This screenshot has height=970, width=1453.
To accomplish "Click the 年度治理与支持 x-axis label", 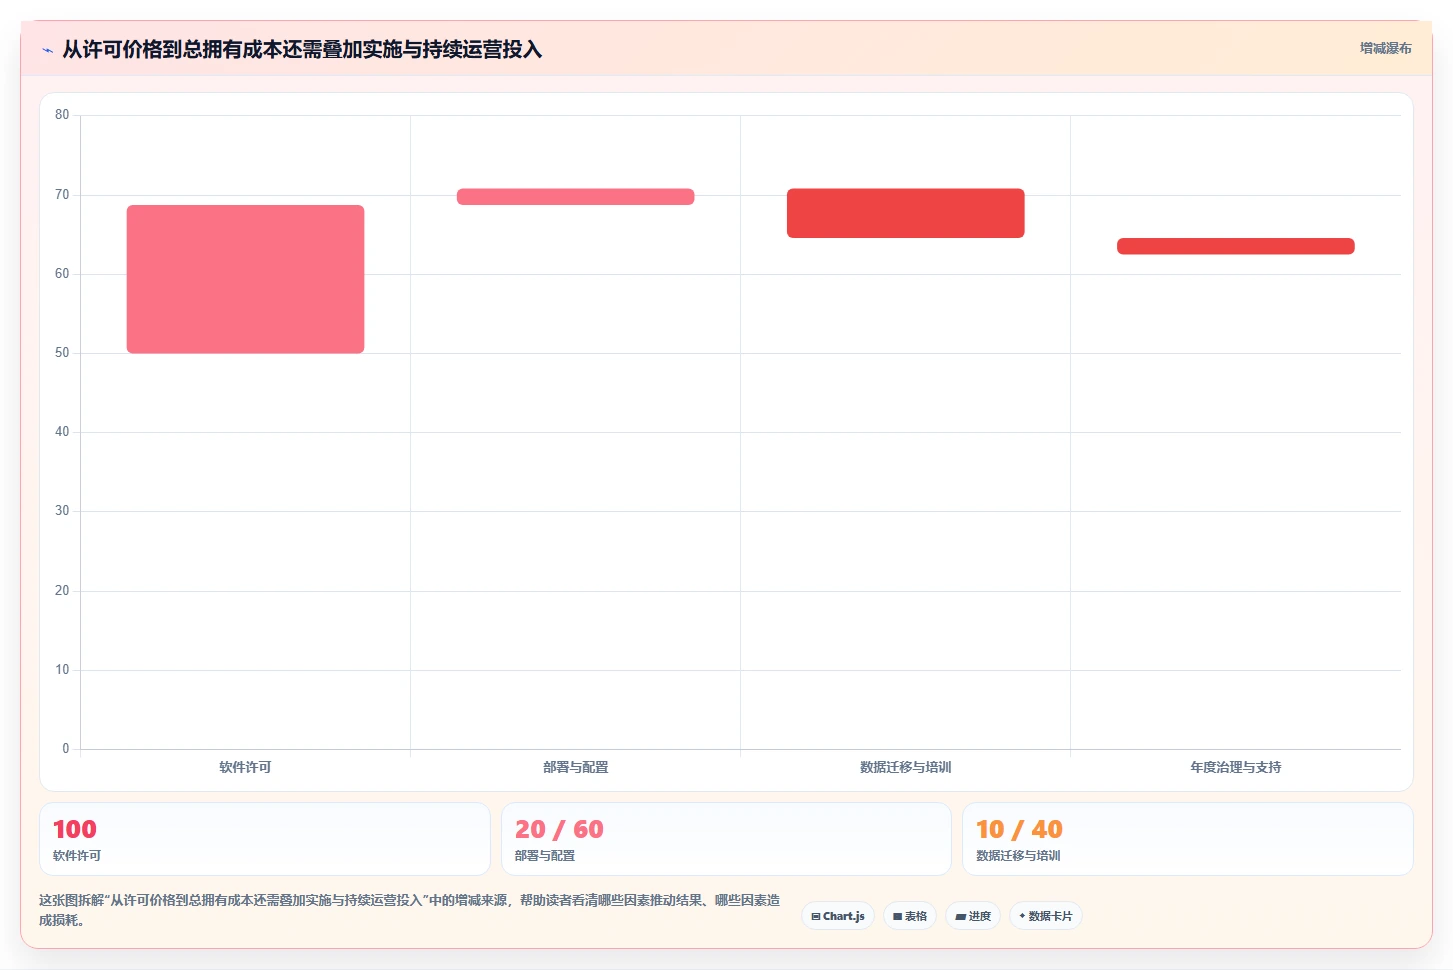I will (1235, 767).
